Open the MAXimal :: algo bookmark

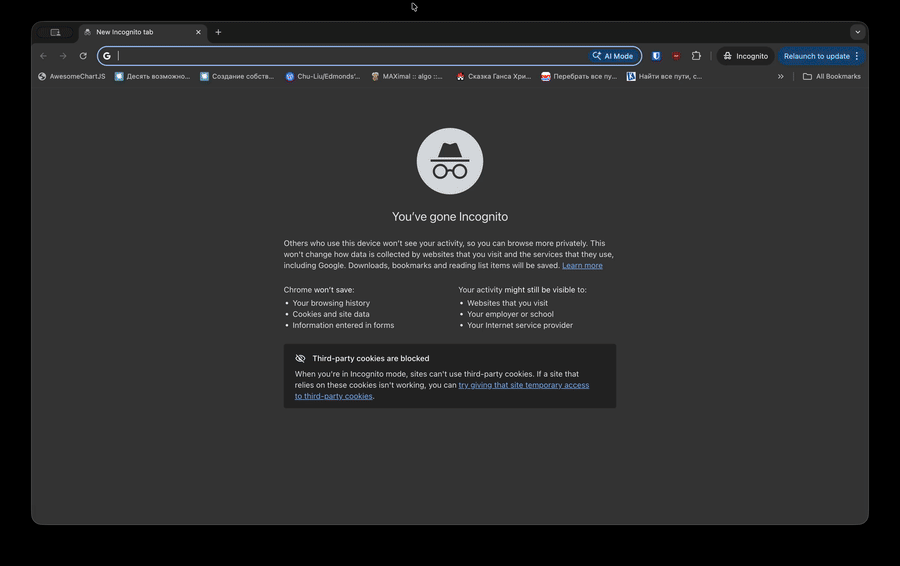(407, 76)
